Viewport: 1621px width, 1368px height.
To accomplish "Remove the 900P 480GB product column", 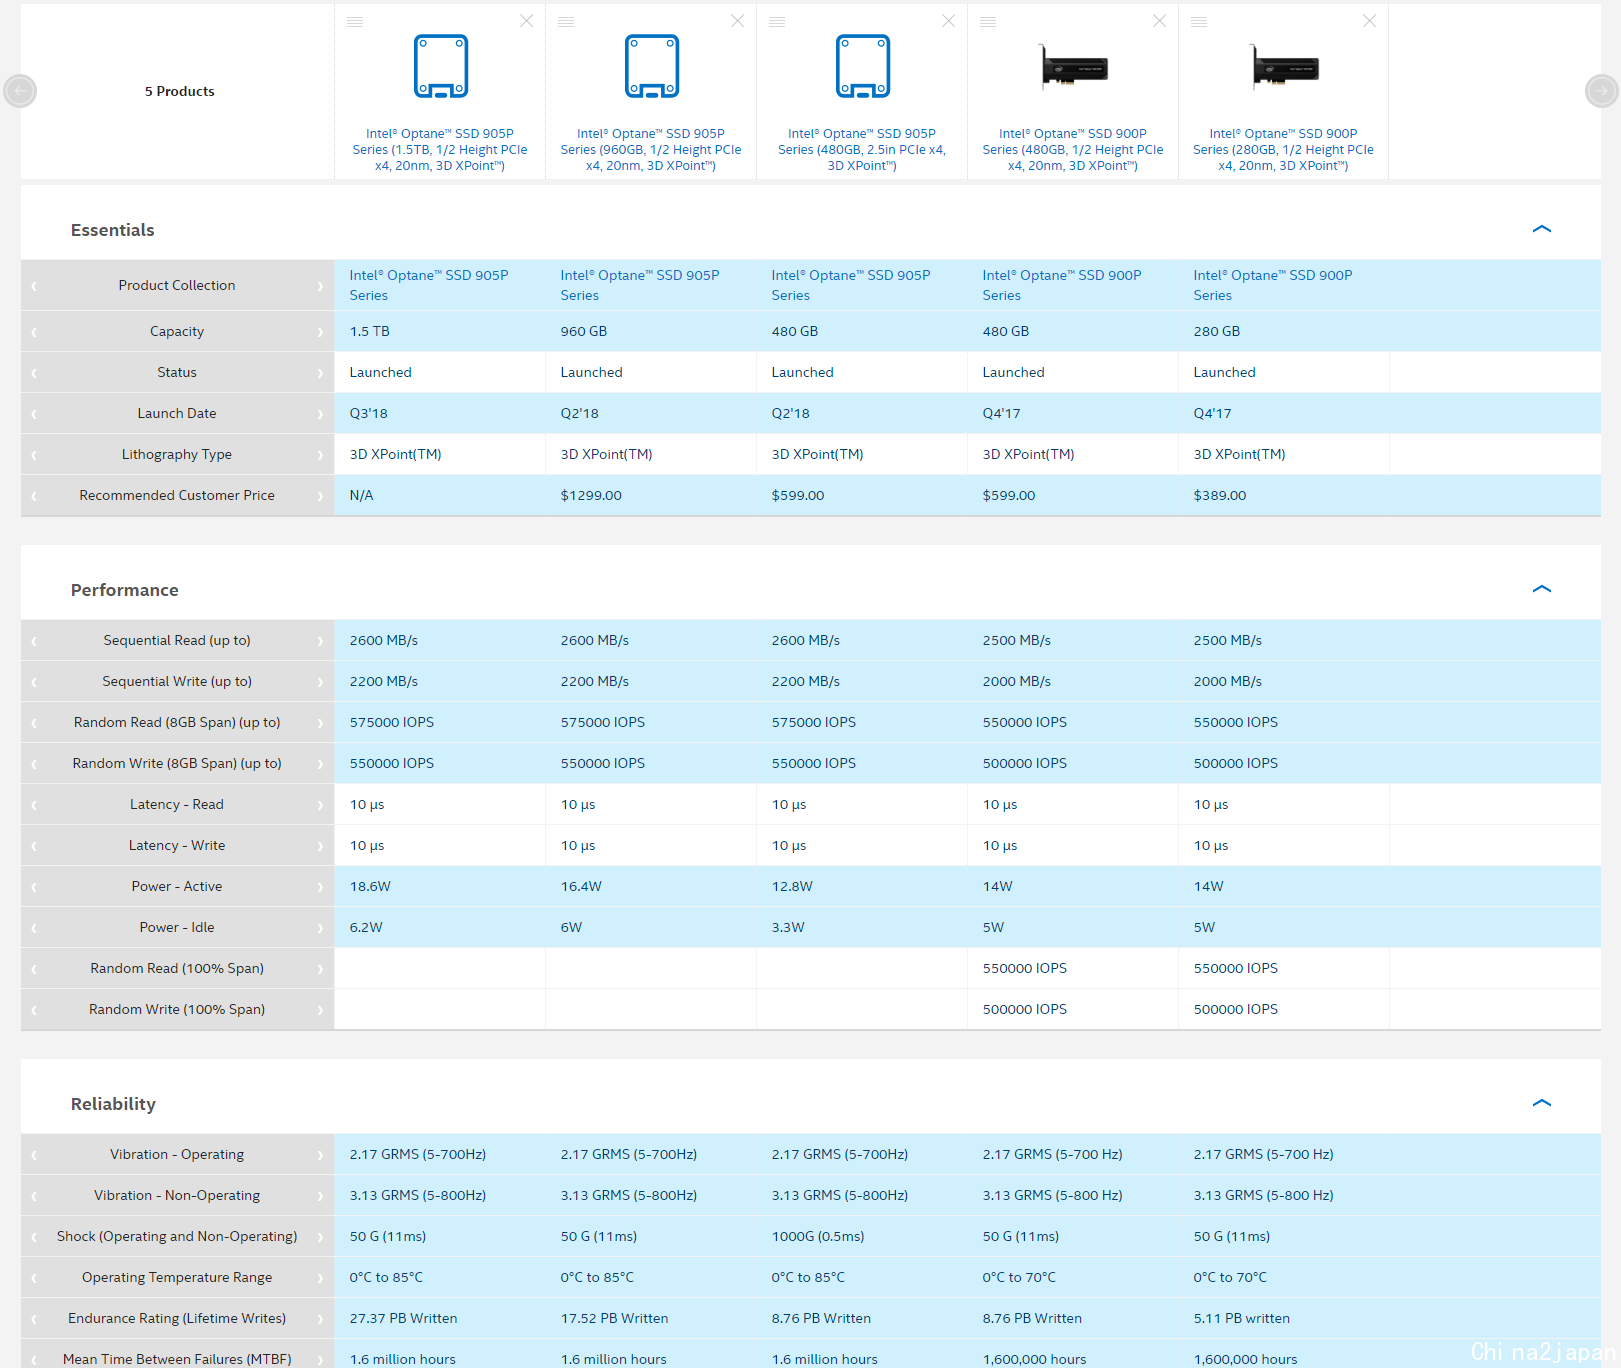I will pos(1159,21).
